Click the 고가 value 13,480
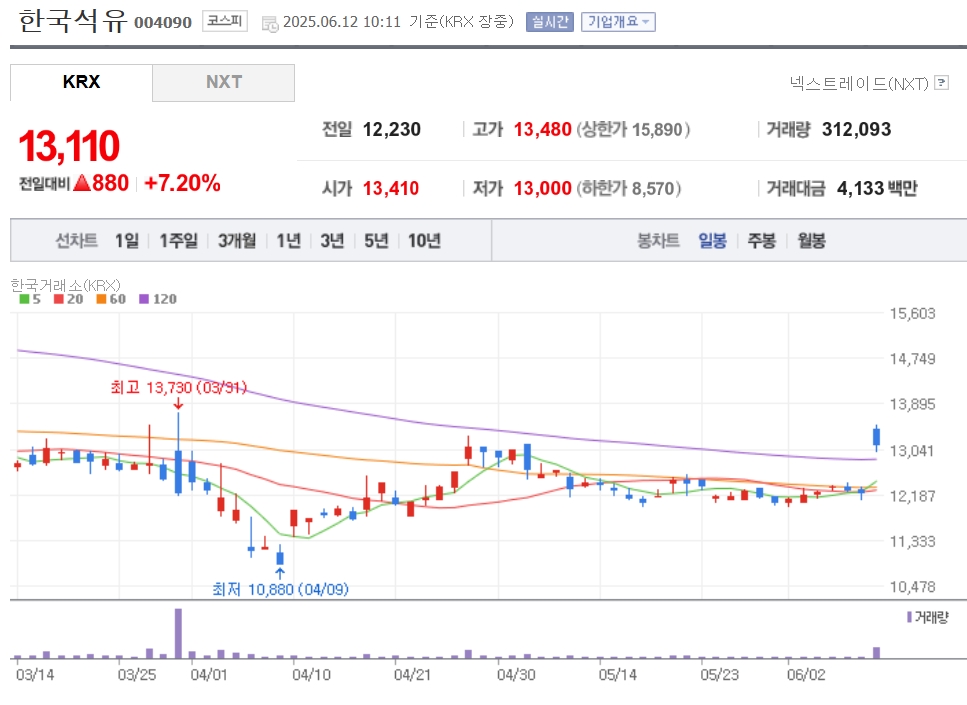The height and width of the screenshot is (705, 967). coord(543,130)
